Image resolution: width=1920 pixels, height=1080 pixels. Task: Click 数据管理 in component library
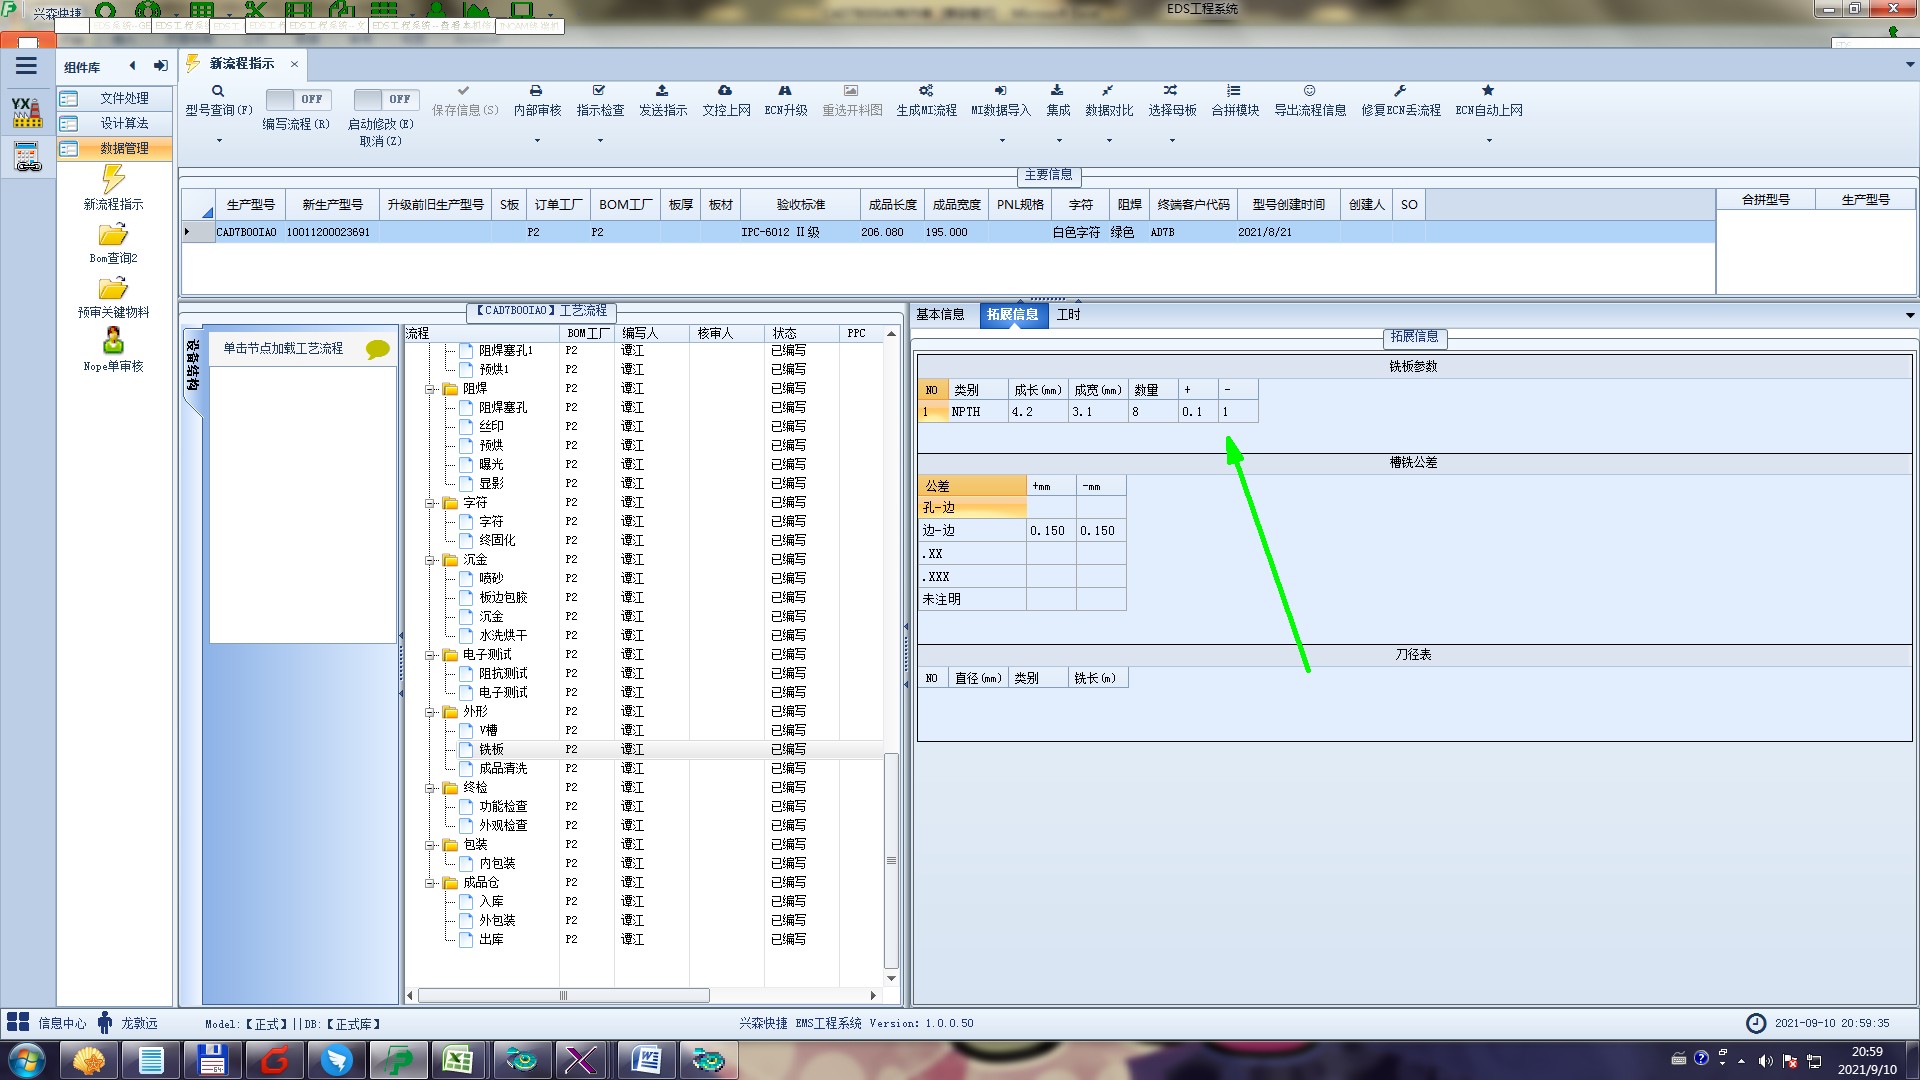point(124,148)
